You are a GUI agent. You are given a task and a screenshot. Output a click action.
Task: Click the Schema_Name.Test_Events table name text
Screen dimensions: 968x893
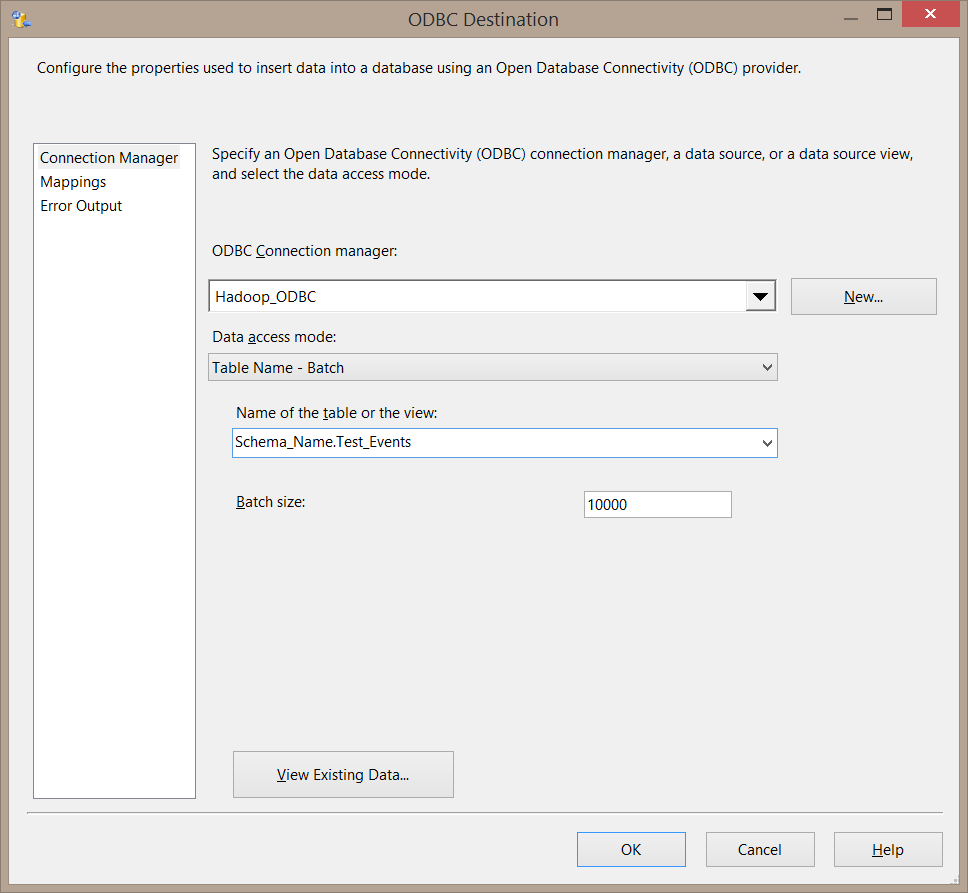(322, 442)
